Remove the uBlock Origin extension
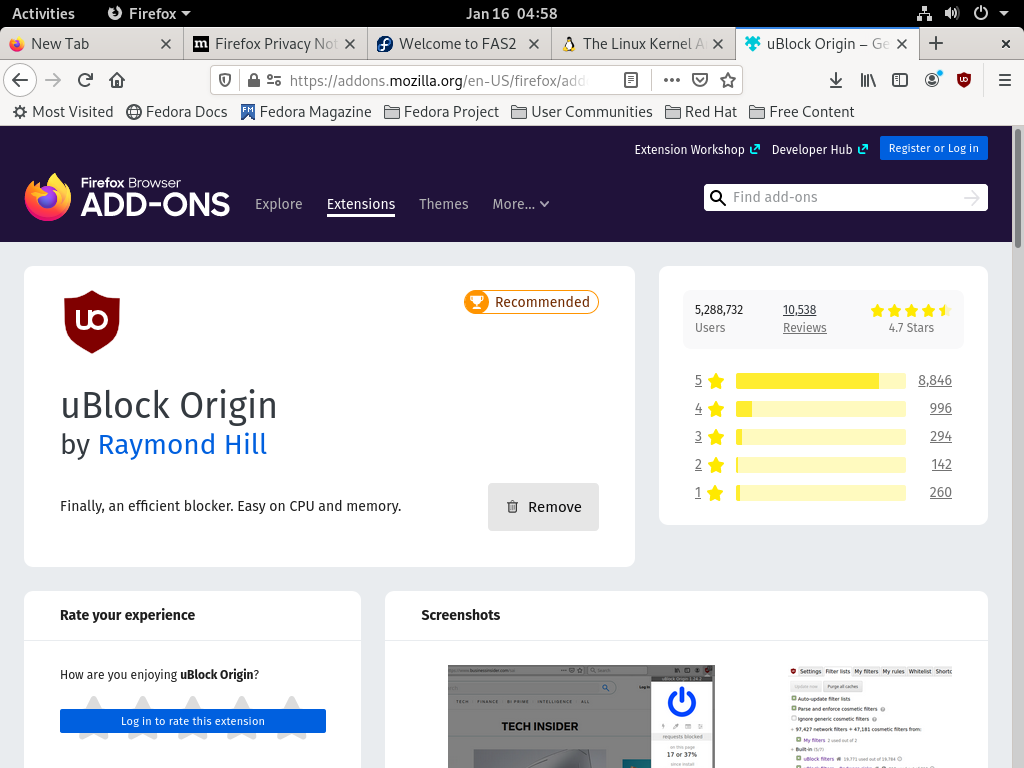The height and width of the screenshot is (768, 1024). point(543,507)
